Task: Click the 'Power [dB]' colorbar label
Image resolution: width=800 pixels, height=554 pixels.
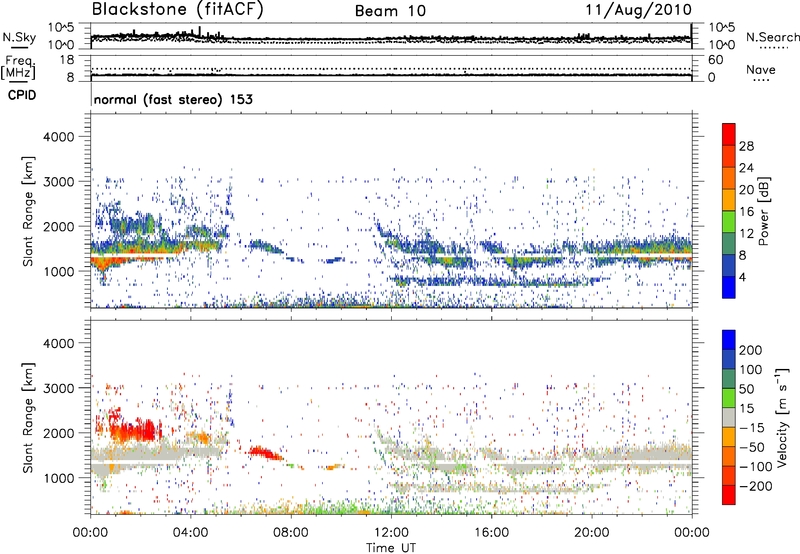Action: click(764, 211)
